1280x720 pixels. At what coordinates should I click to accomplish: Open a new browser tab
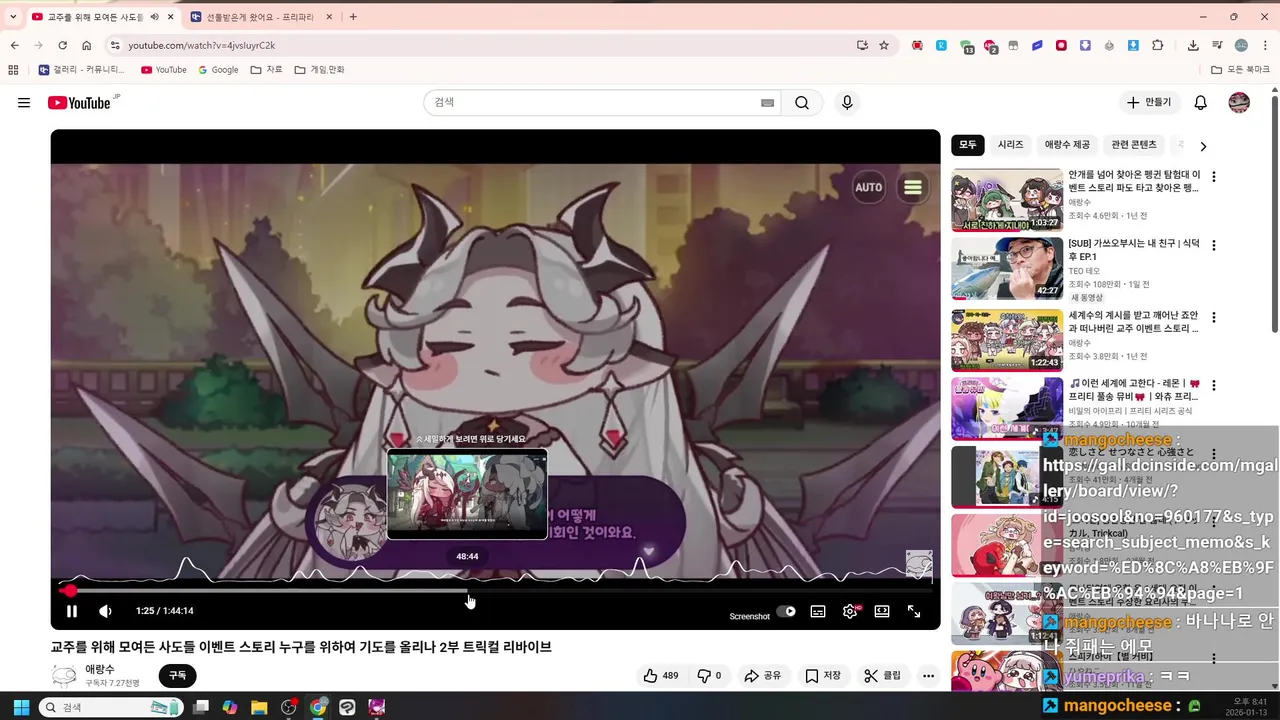click(x=353, y=17)
